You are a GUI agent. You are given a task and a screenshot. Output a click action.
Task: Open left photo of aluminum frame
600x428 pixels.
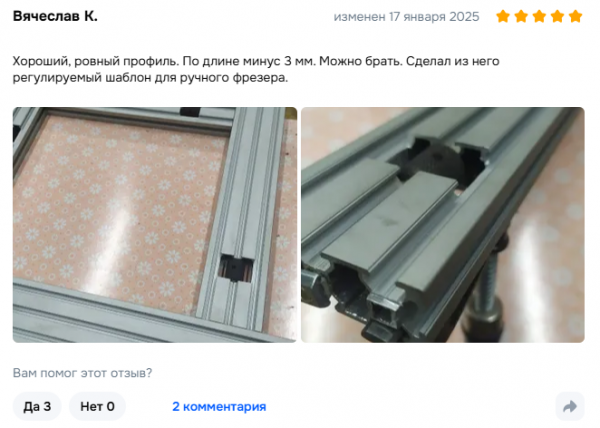point(155,225)
